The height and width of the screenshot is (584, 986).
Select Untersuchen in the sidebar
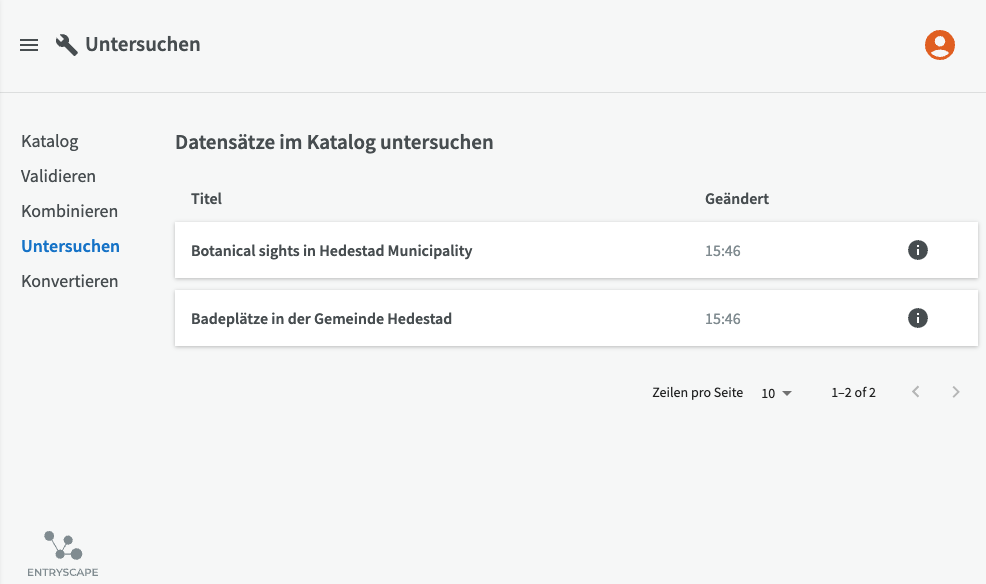(70, 246)
